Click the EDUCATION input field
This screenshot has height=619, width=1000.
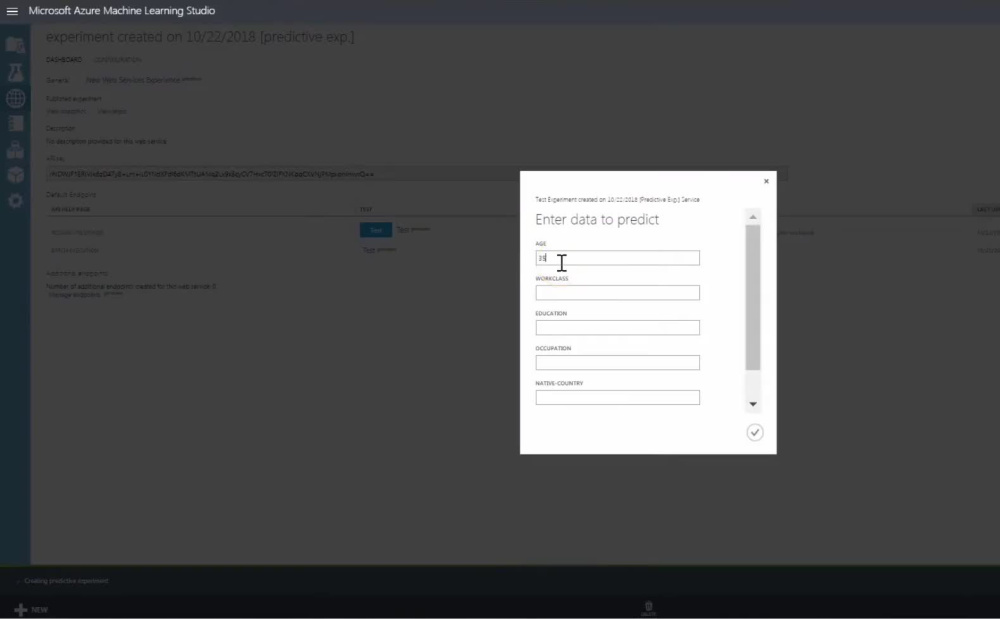click(x=617, y=328)
